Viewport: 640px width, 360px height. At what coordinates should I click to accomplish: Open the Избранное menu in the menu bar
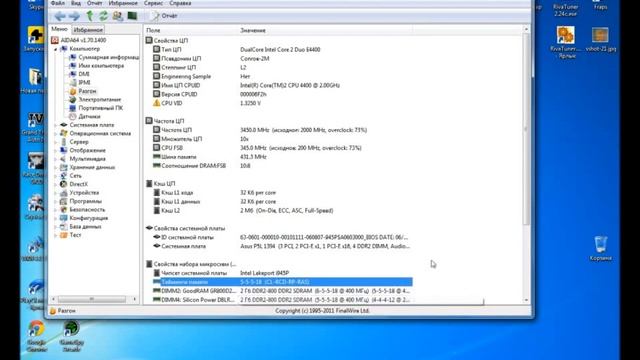tap(123, 3)
